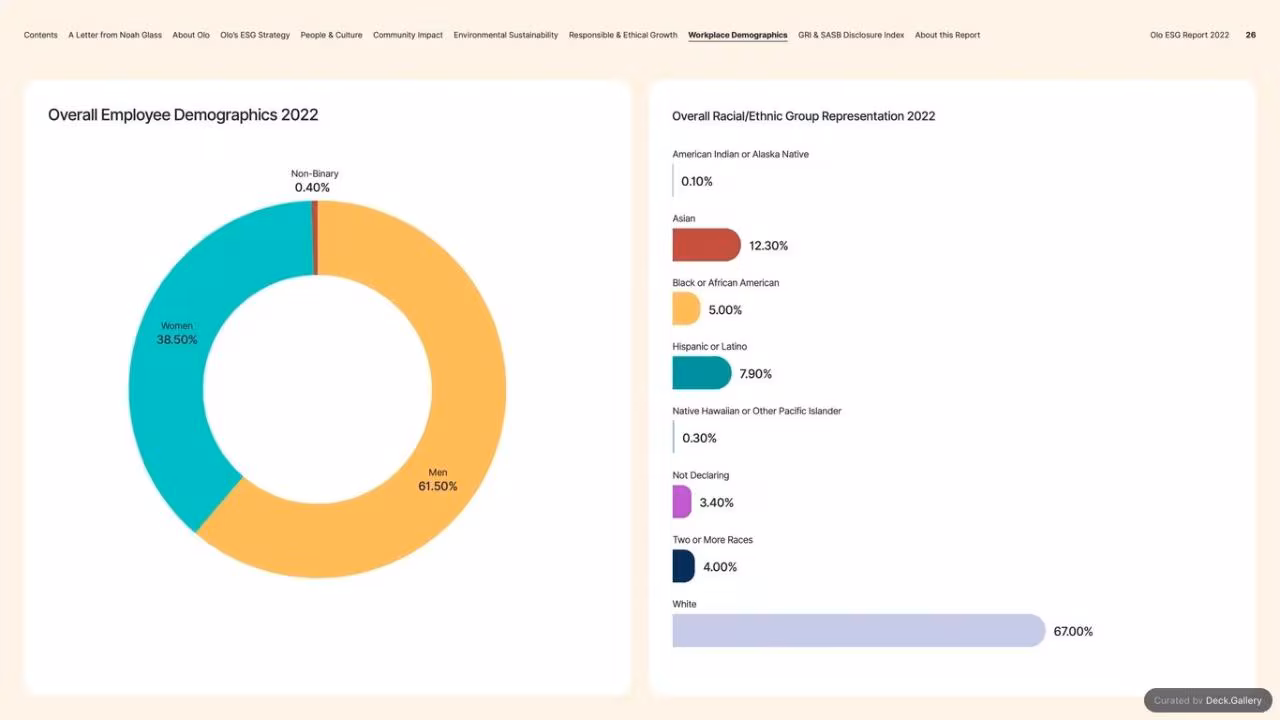Click the American Indian or Alaska Native label
Screen dimensions: 1280x720
[741, 155]
